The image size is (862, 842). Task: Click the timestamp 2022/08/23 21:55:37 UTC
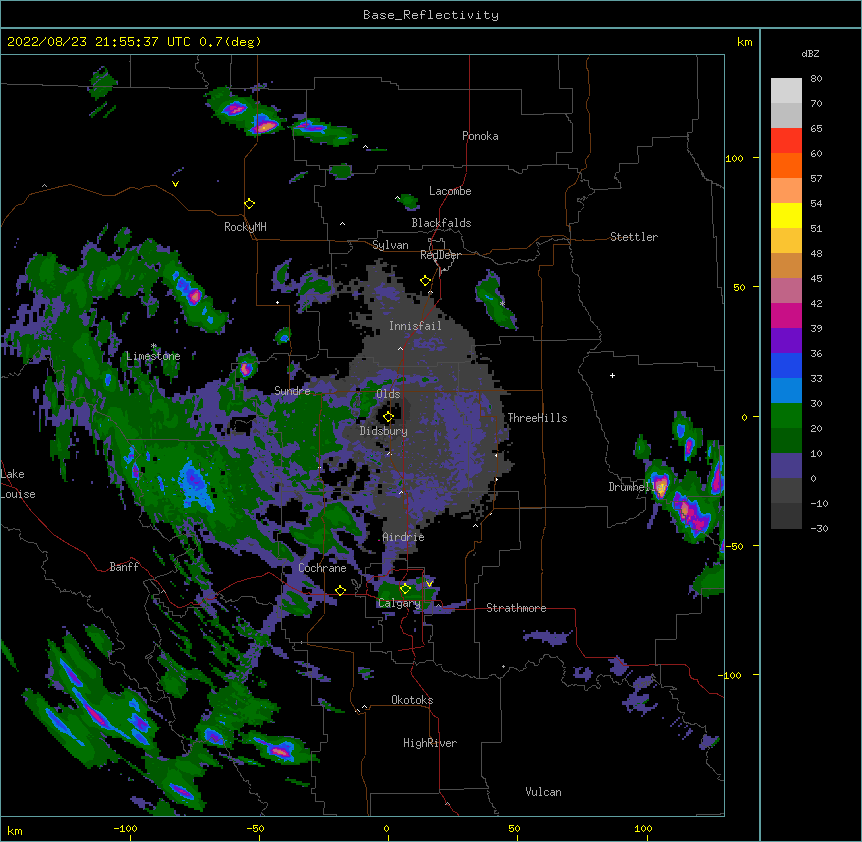(x=99, y=42)
